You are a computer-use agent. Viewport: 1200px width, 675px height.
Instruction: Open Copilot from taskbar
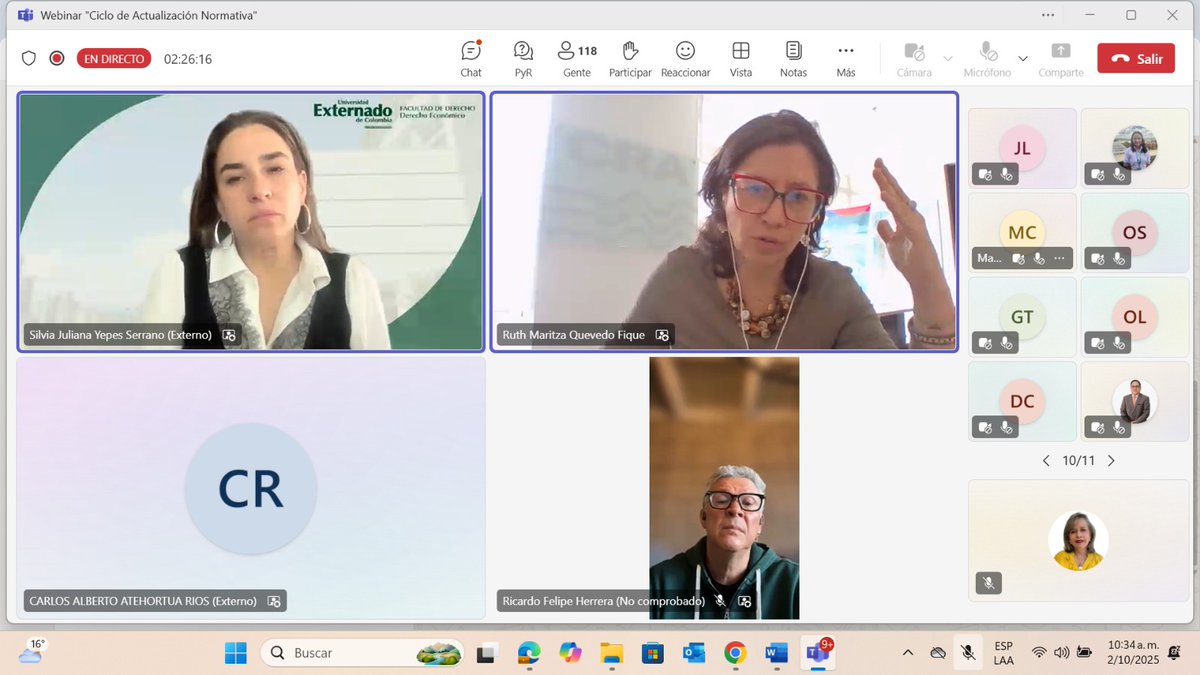(x=570, y=653)
